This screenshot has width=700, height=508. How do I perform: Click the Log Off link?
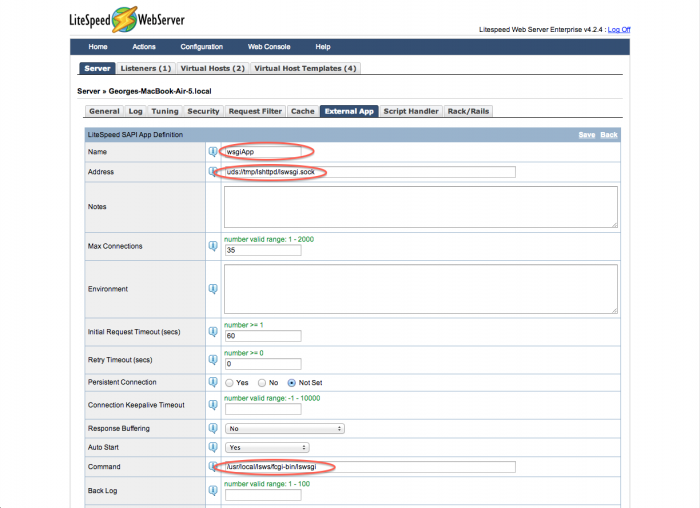[x=619, y=29]
